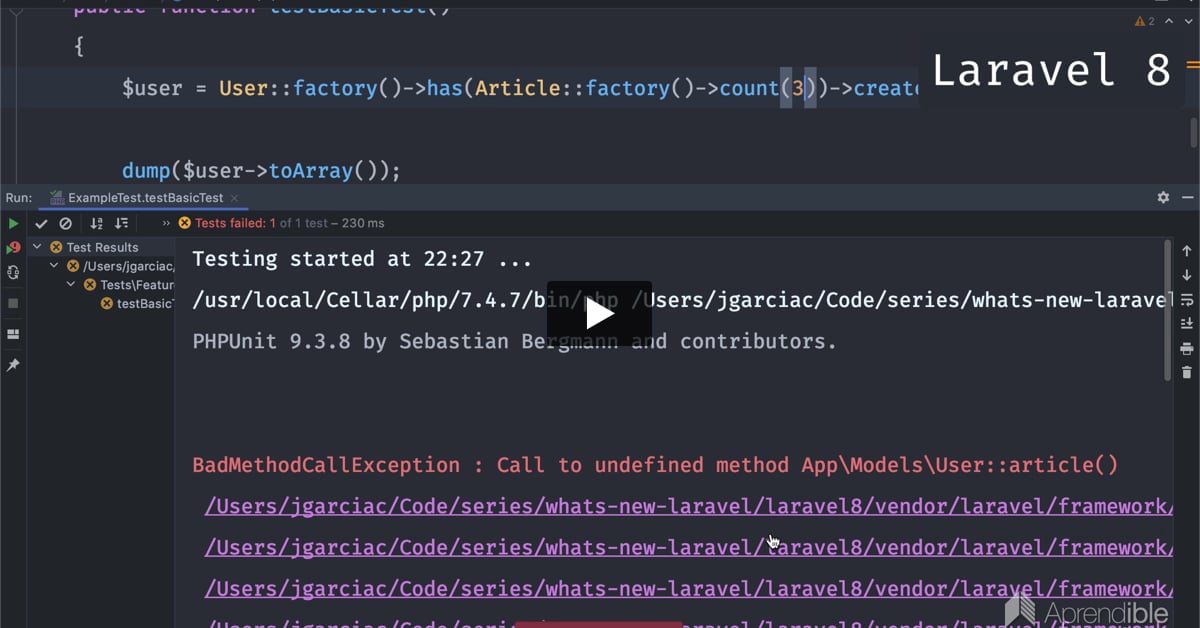The image size is (1200, 628).
Task: Click the gray Stop square icon
Action: coord(14,303)
